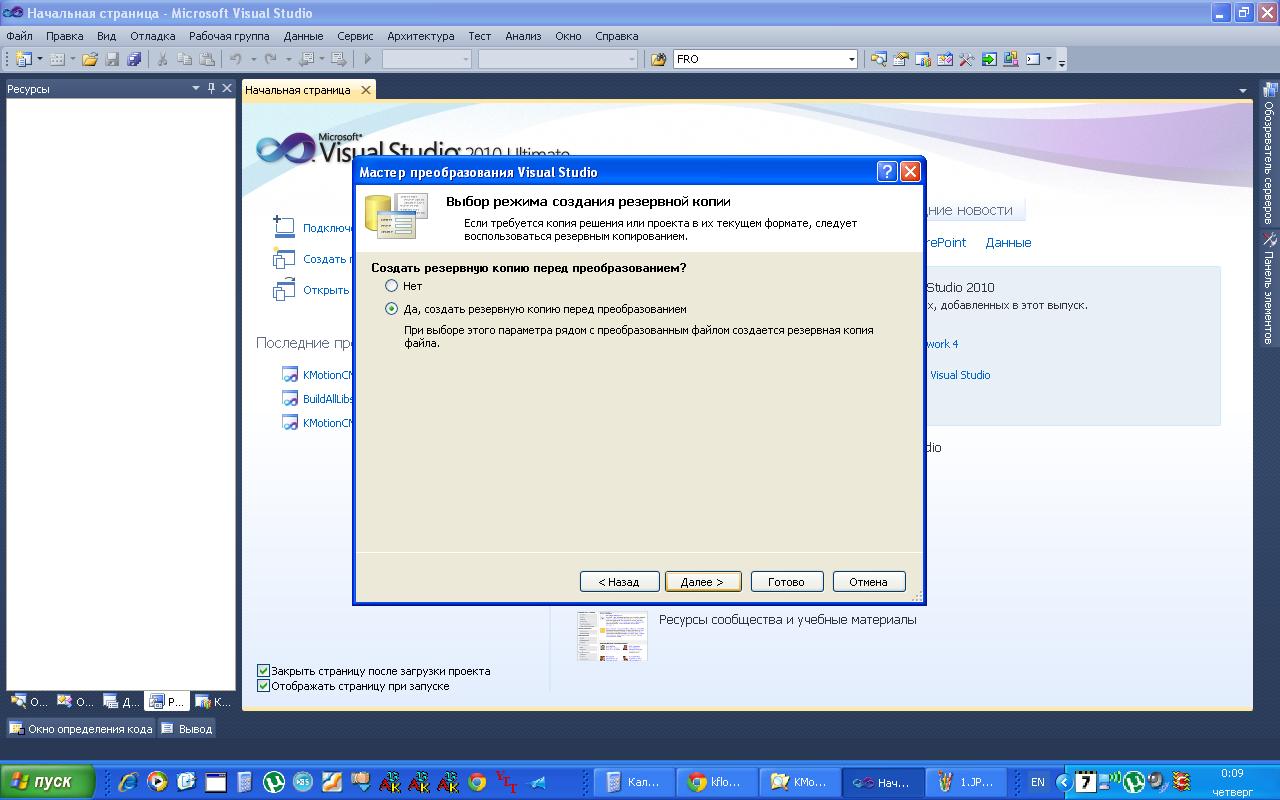Open the Справка menu
The width and height of the screenshot is (1280, 800).
(x=616, y=36)
